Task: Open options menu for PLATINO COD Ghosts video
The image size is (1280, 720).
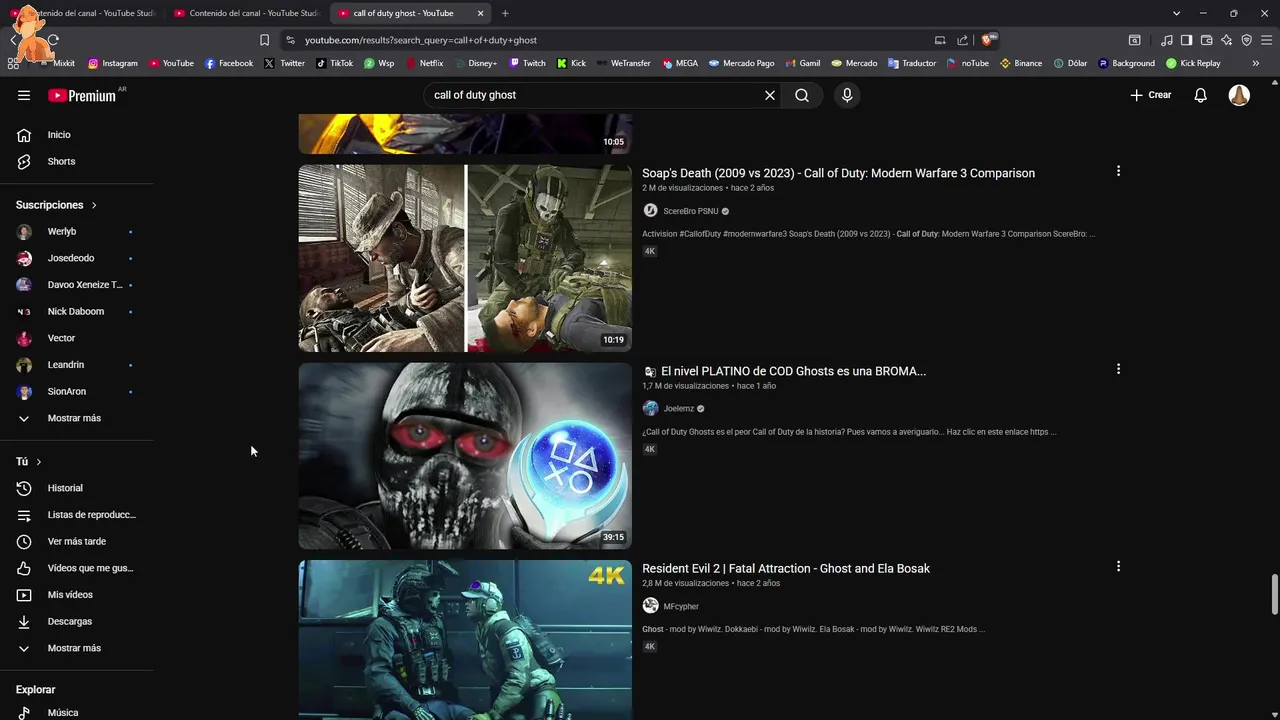Action: click(1118, 369)
